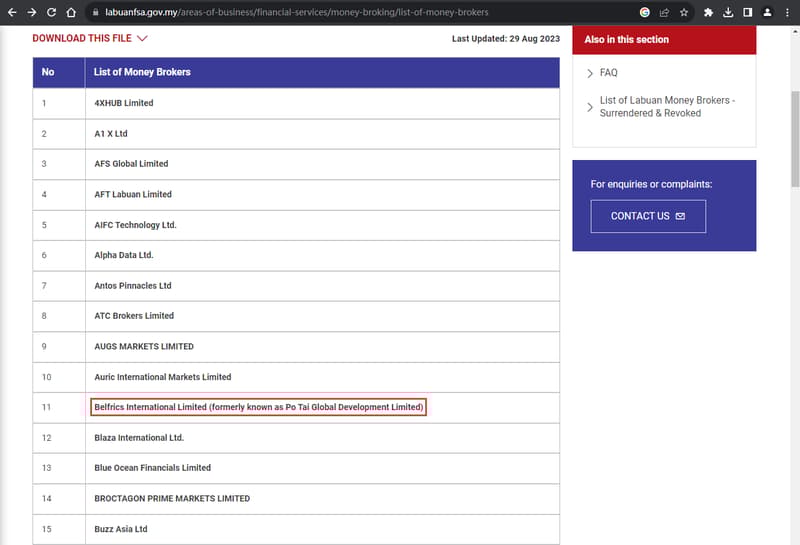
Task: Click the browser back arrow
Action: pos(11,12)
